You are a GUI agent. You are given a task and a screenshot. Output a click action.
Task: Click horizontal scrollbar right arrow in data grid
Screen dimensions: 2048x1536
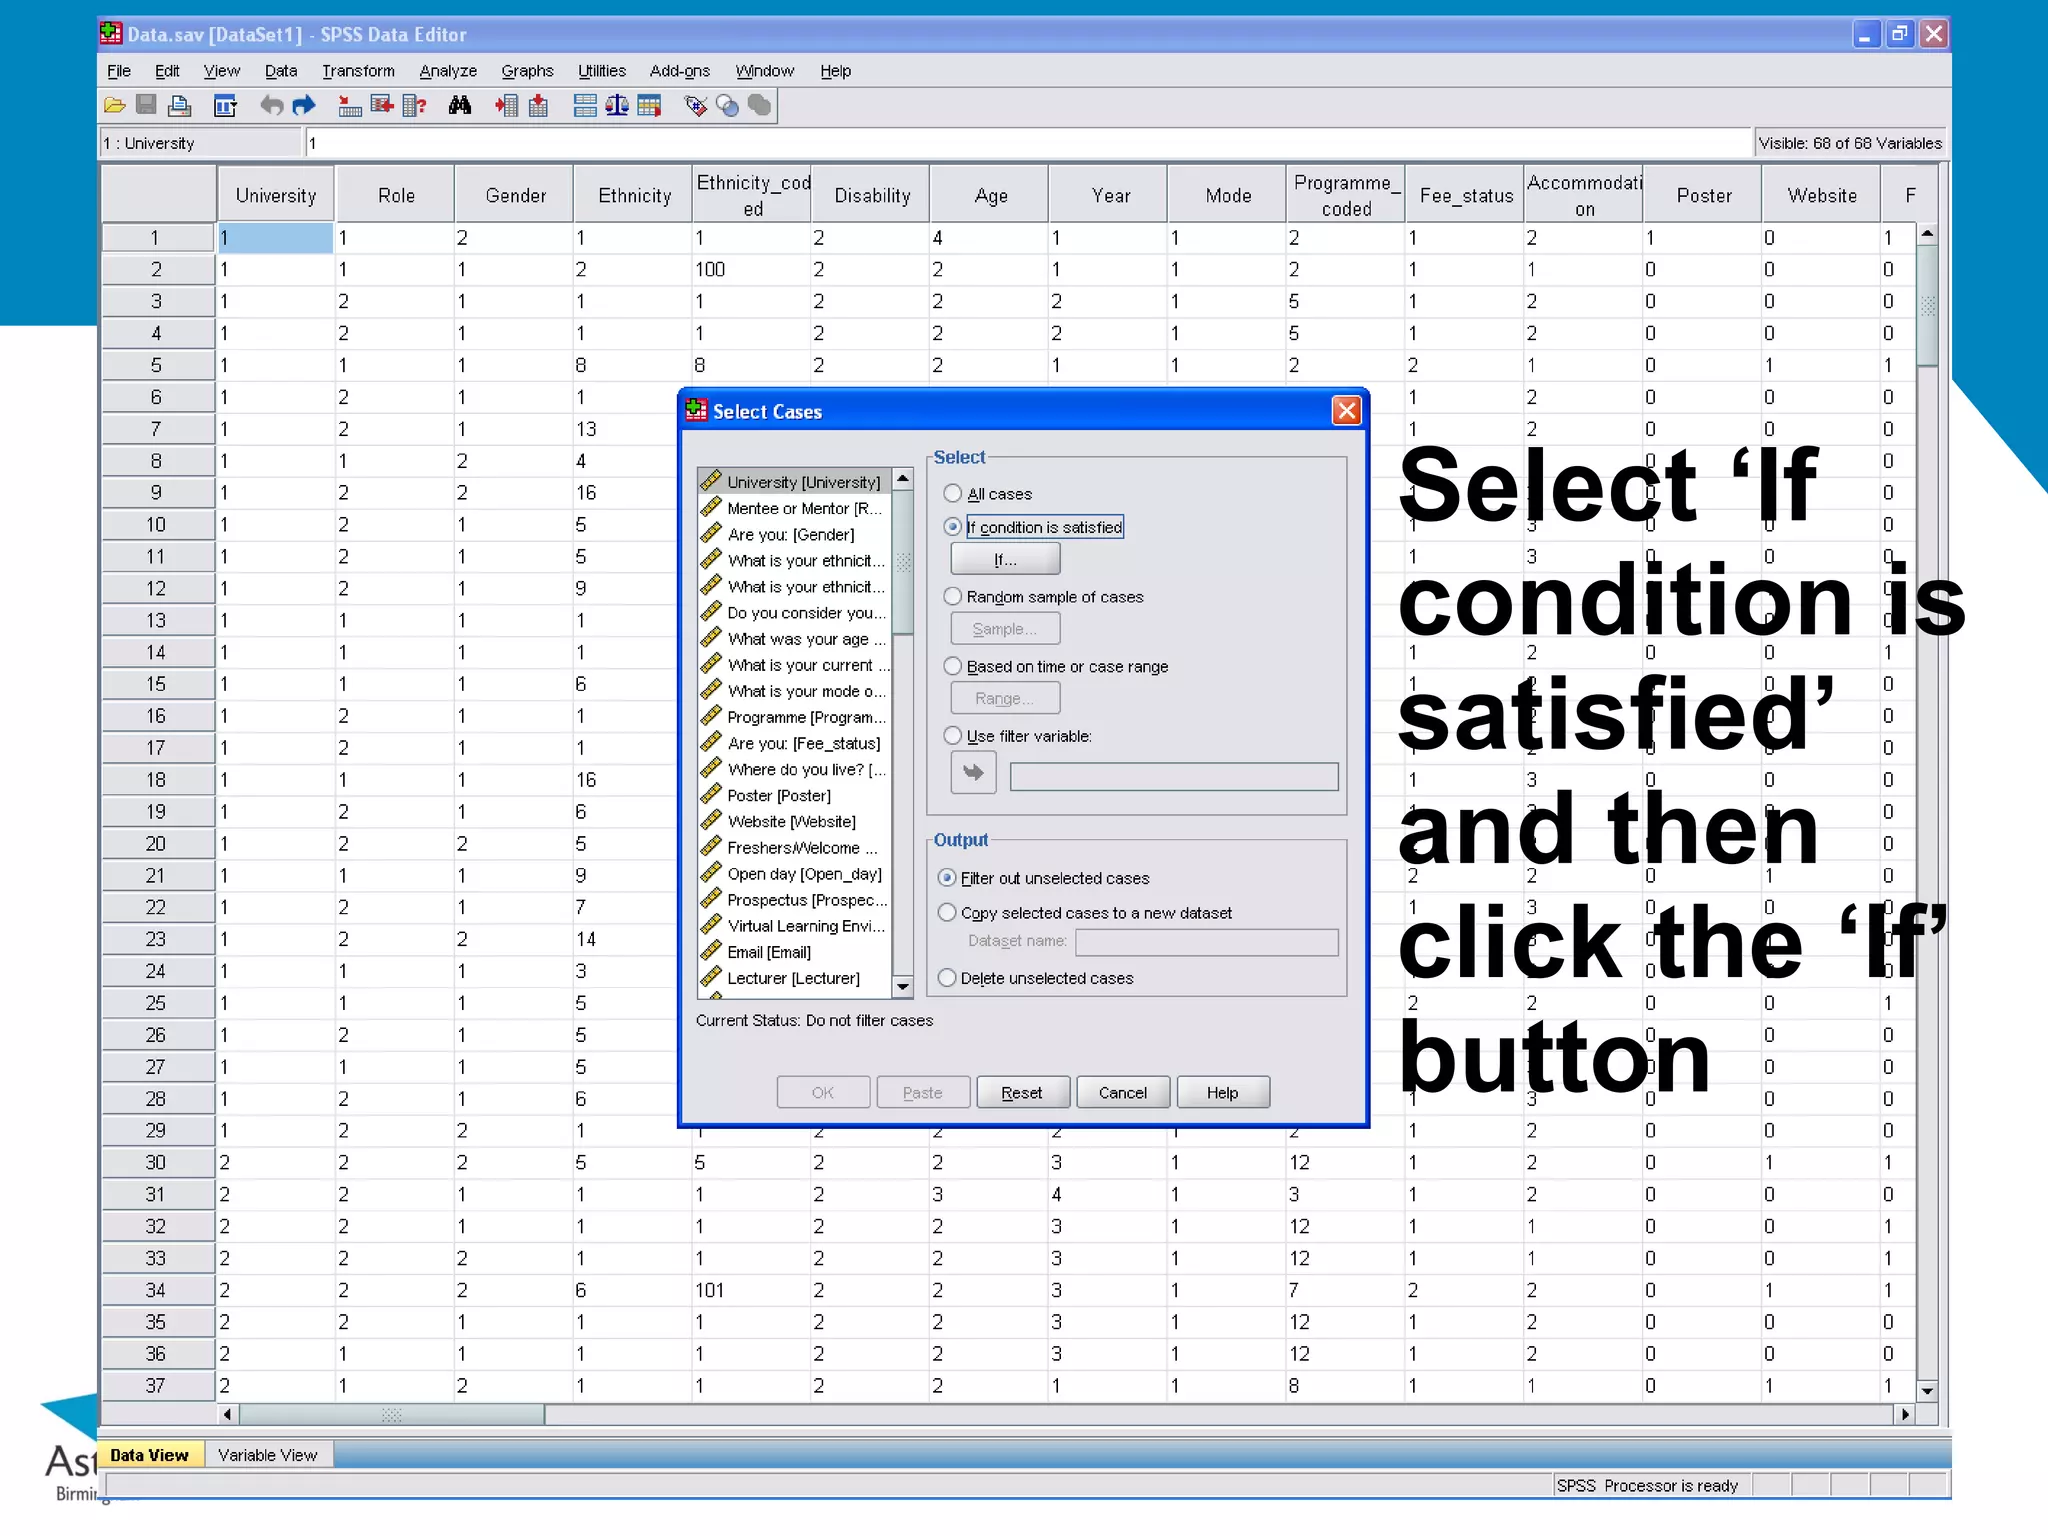click(1905, 1414)
